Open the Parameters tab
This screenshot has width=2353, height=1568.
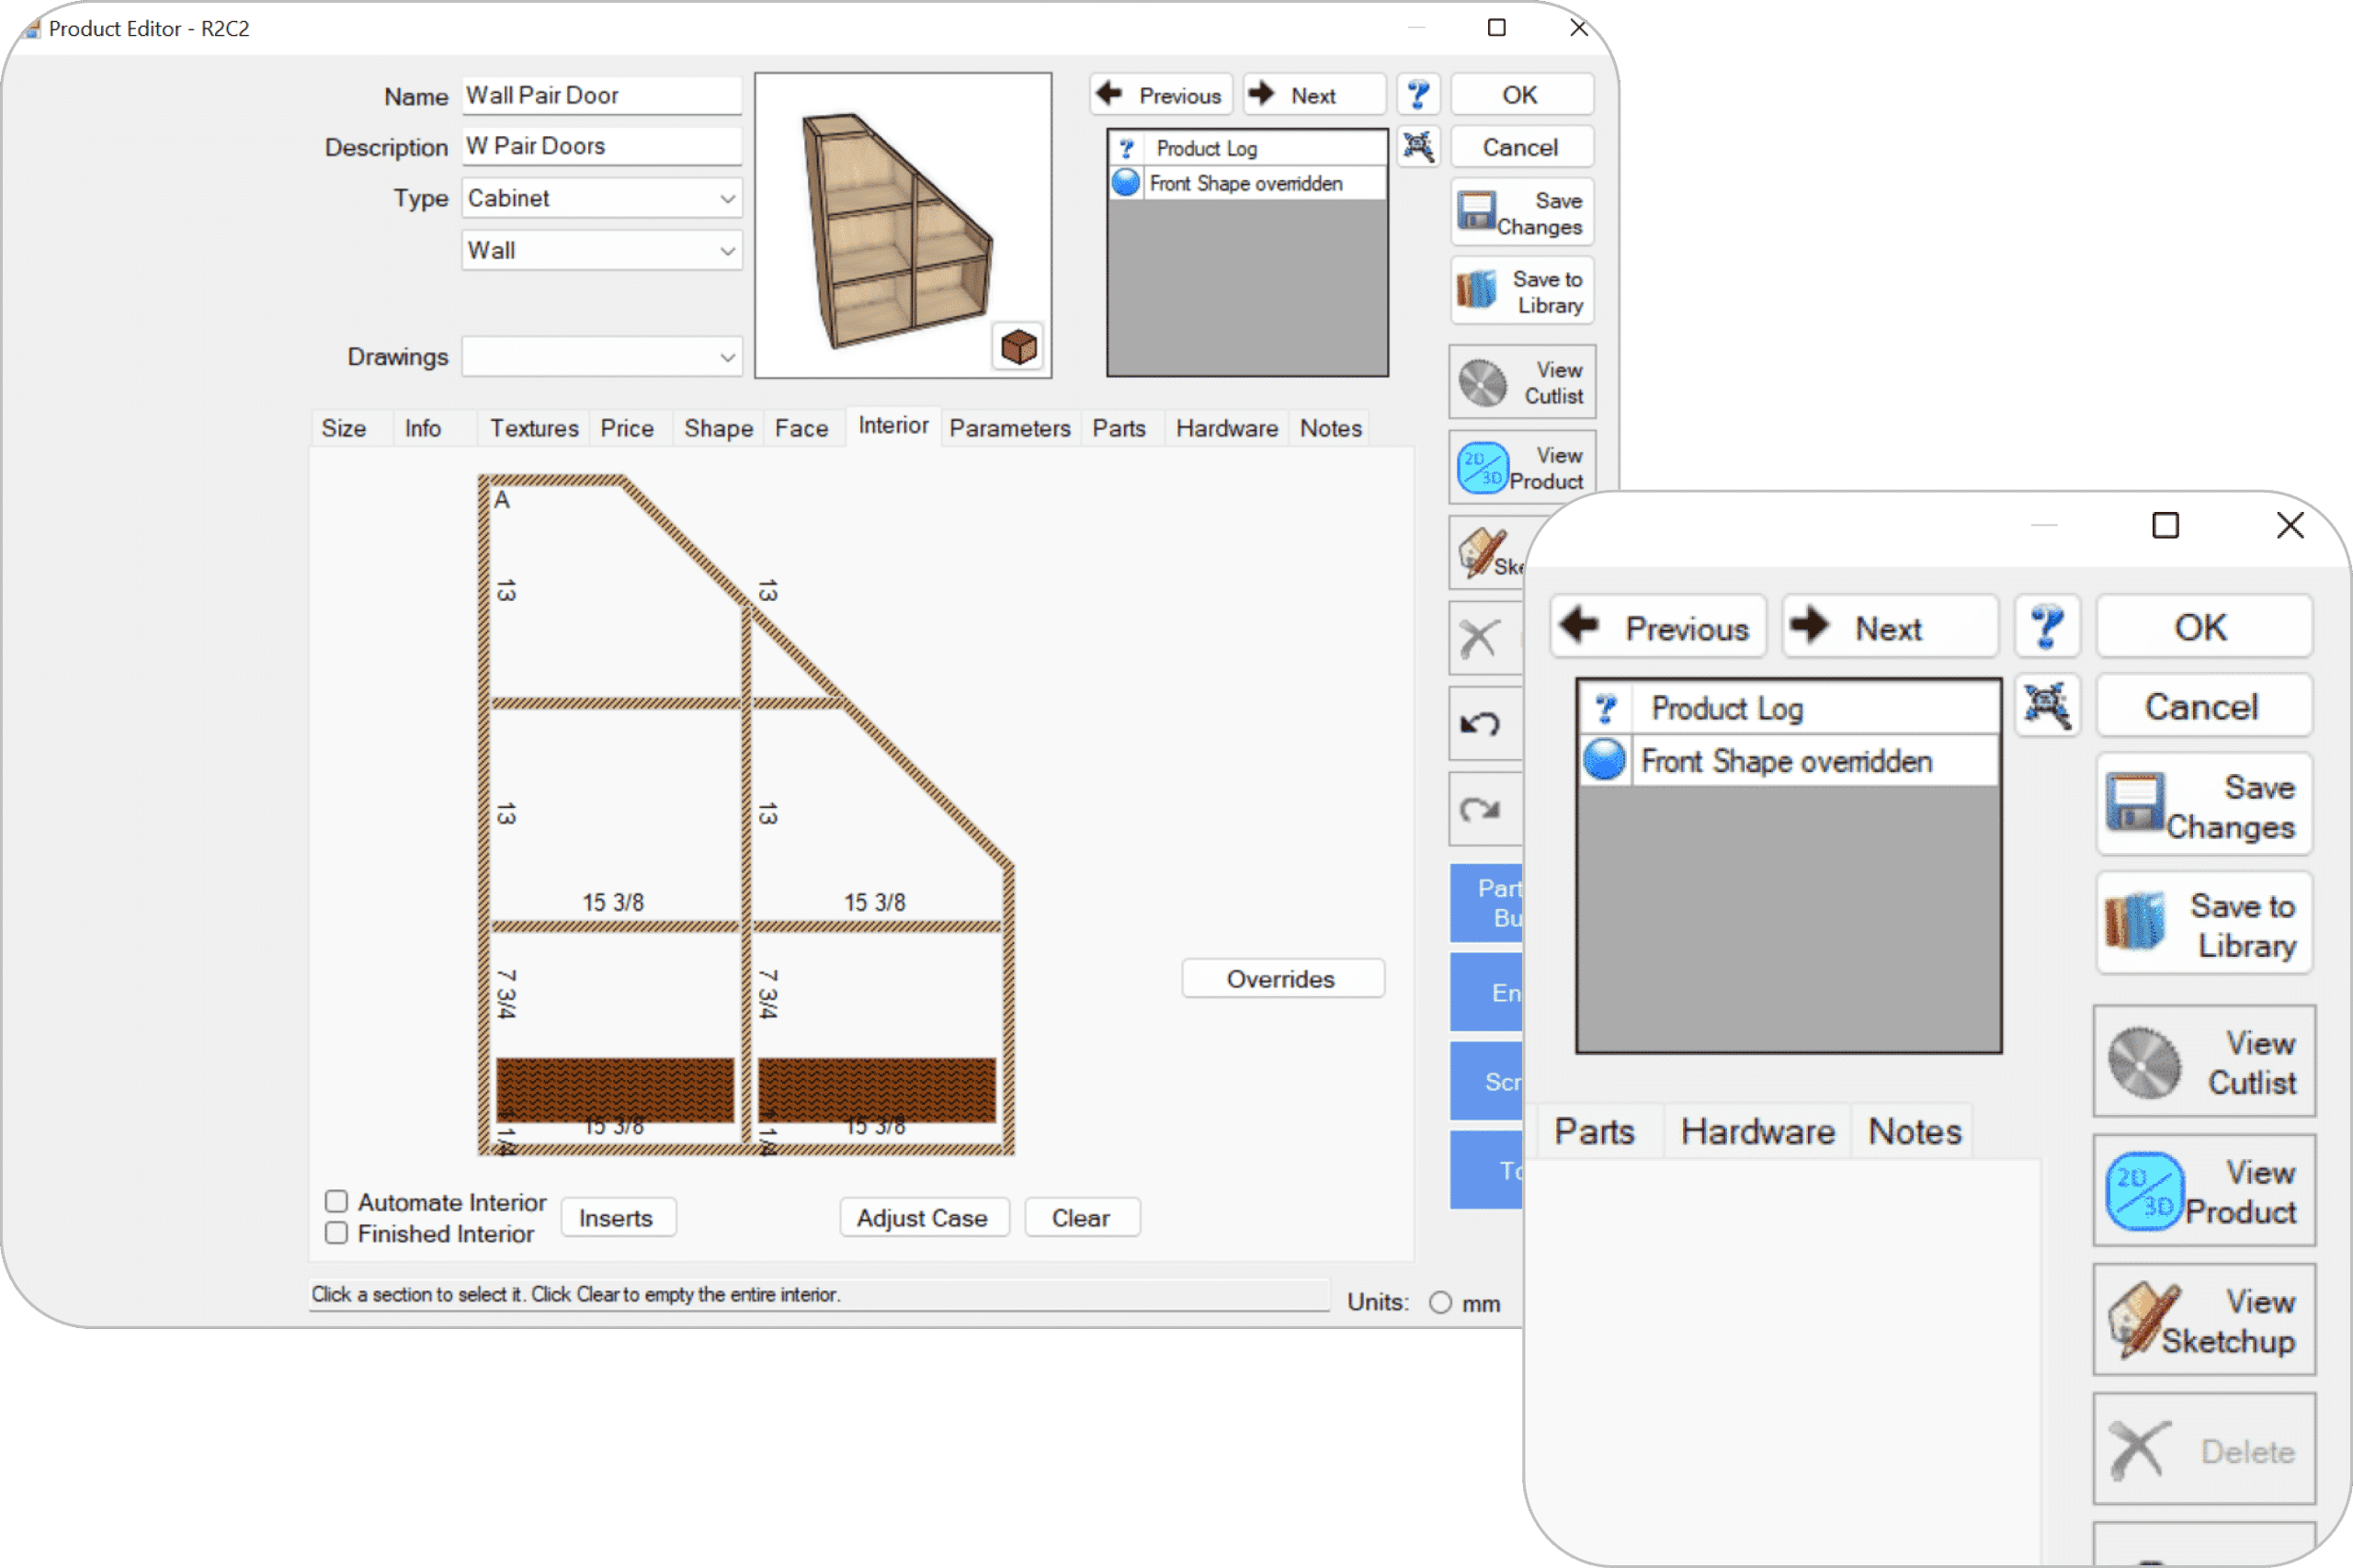pos(1009,429)
